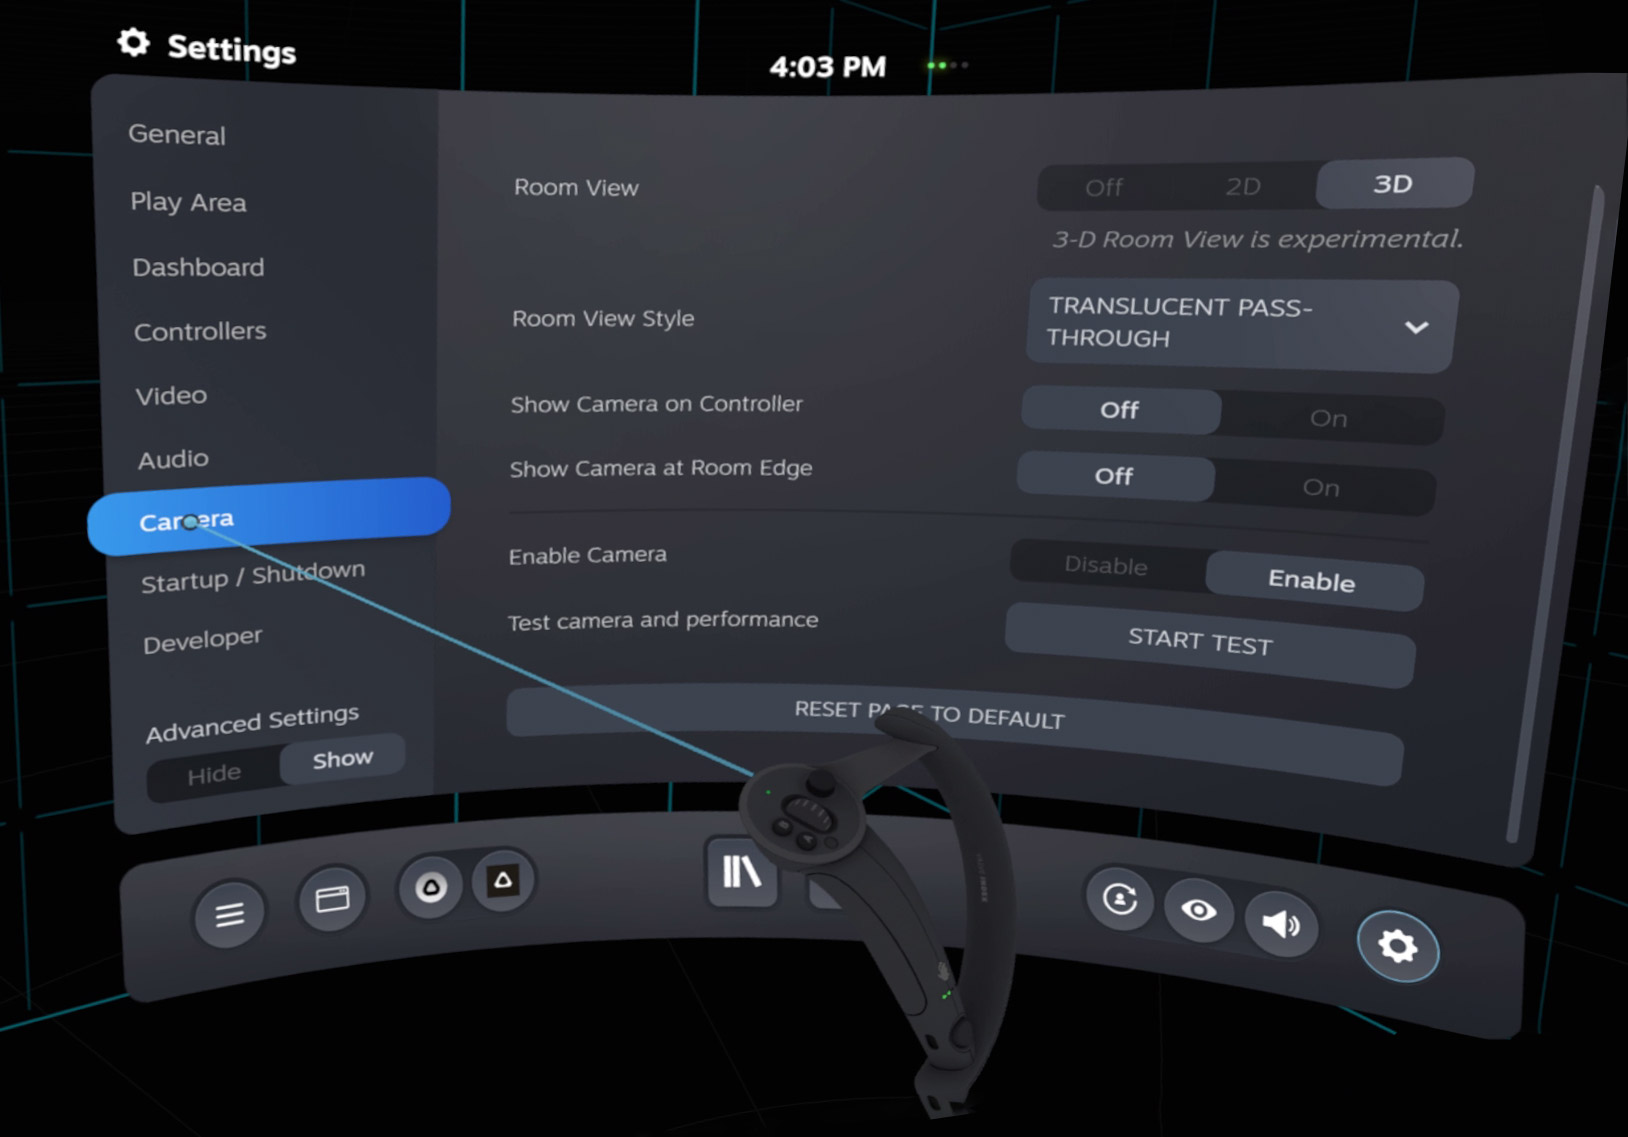Open the hamburger menu in the dashboard bar
Screen dimensions: 1628x1137
pos(229,913)
